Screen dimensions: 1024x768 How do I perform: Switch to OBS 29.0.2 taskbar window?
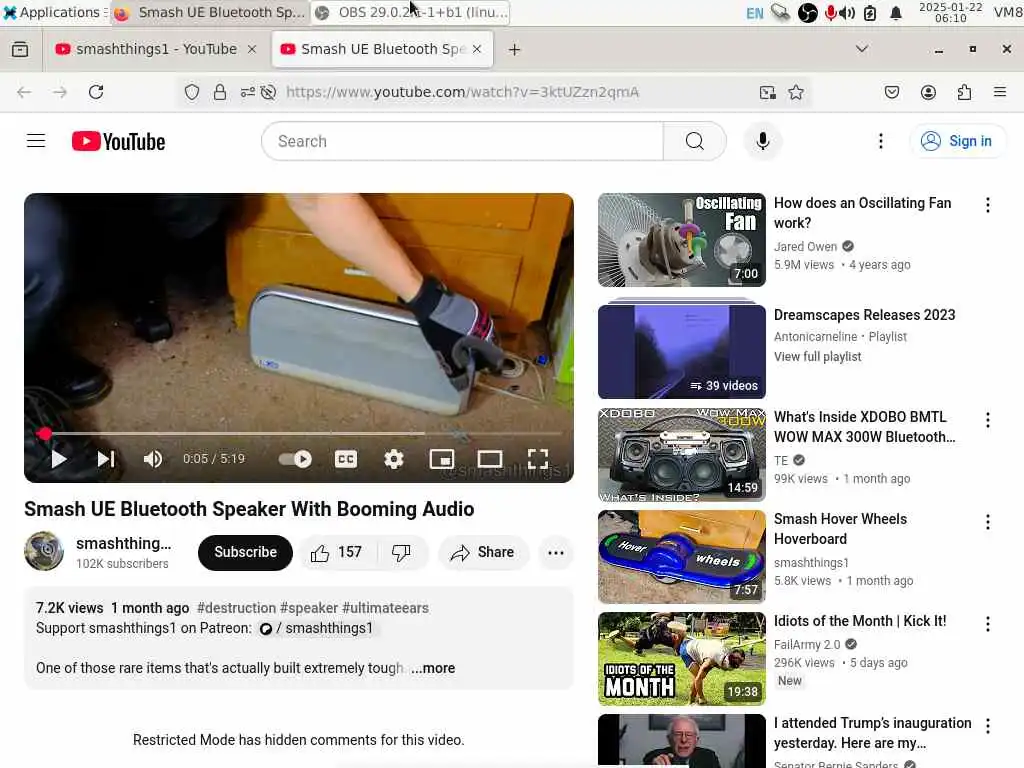411,12
